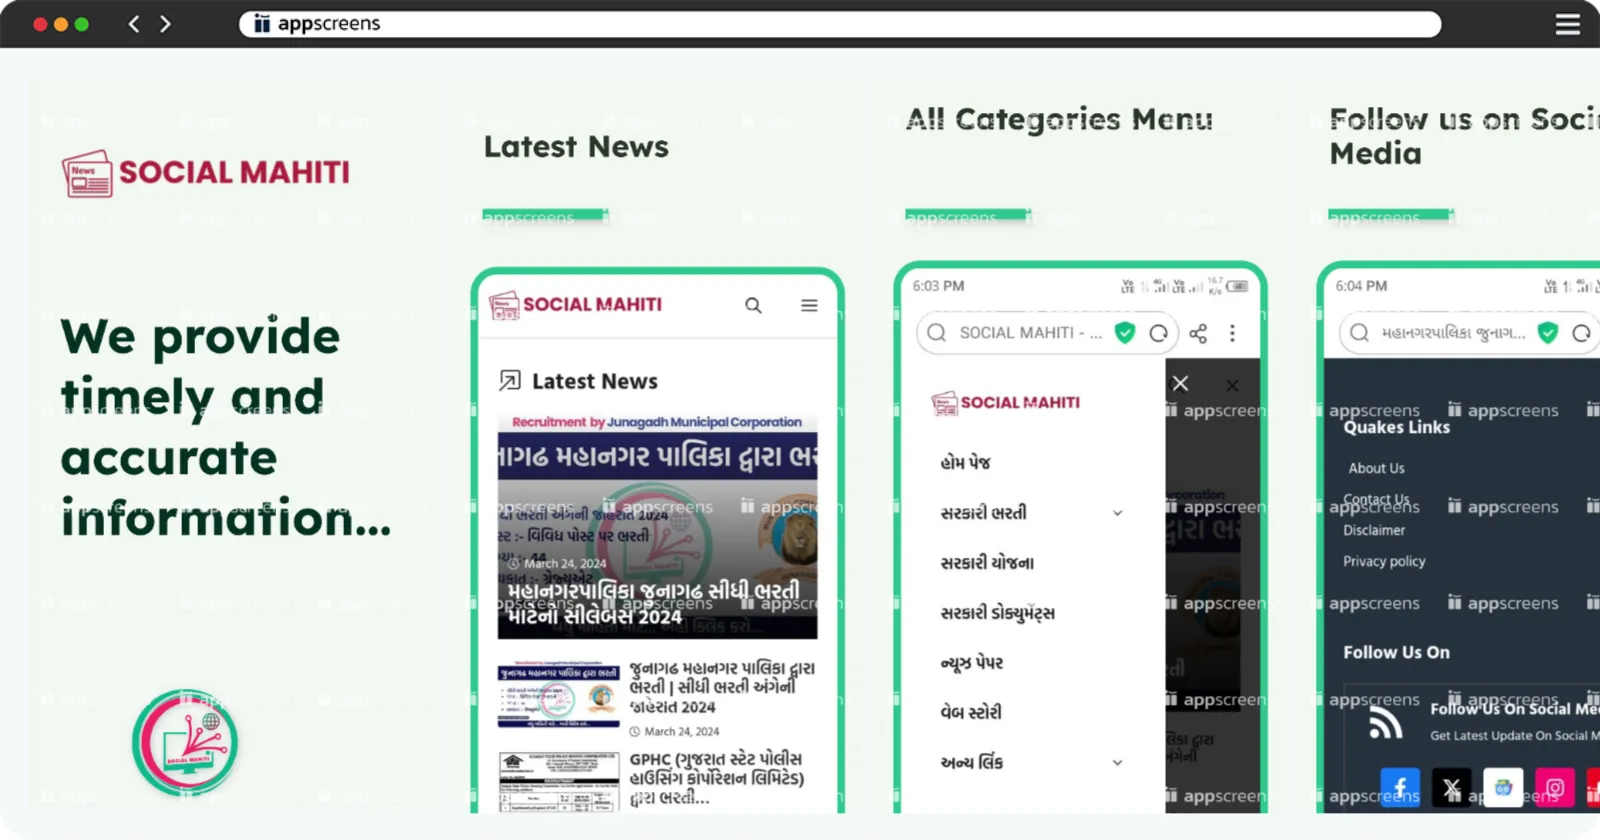Share the page from Categories phone
Screen dimensions: 1600x840
1198,333
